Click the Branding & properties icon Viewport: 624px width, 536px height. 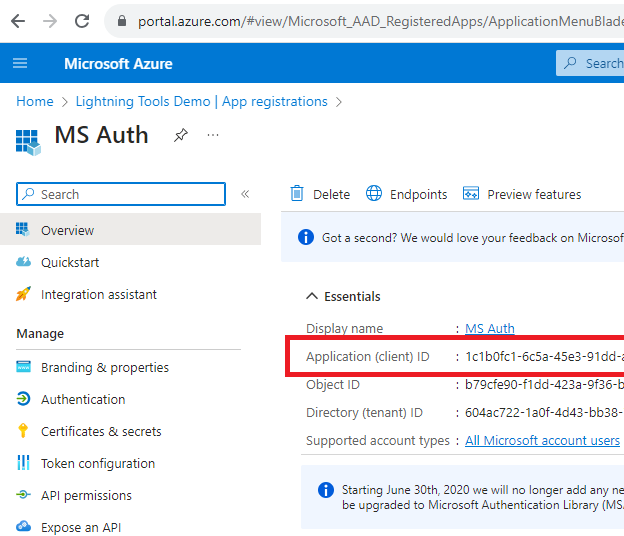(x=23, y=366)
